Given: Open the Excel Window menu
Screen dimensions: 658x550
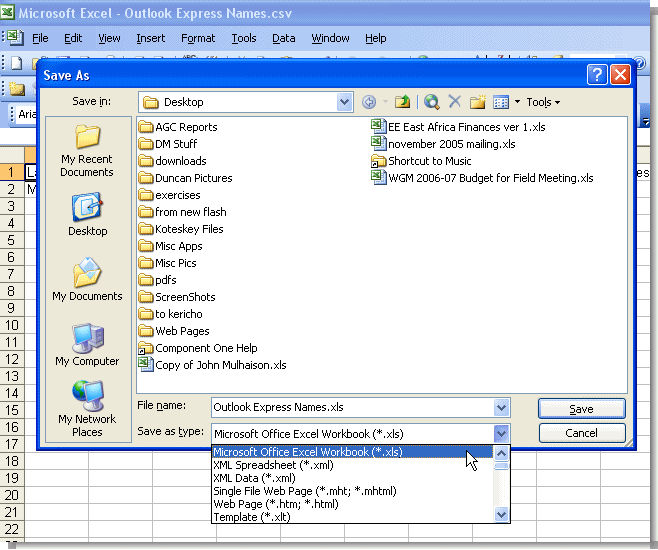Looking at the screenshot, I should pos(330,38).
